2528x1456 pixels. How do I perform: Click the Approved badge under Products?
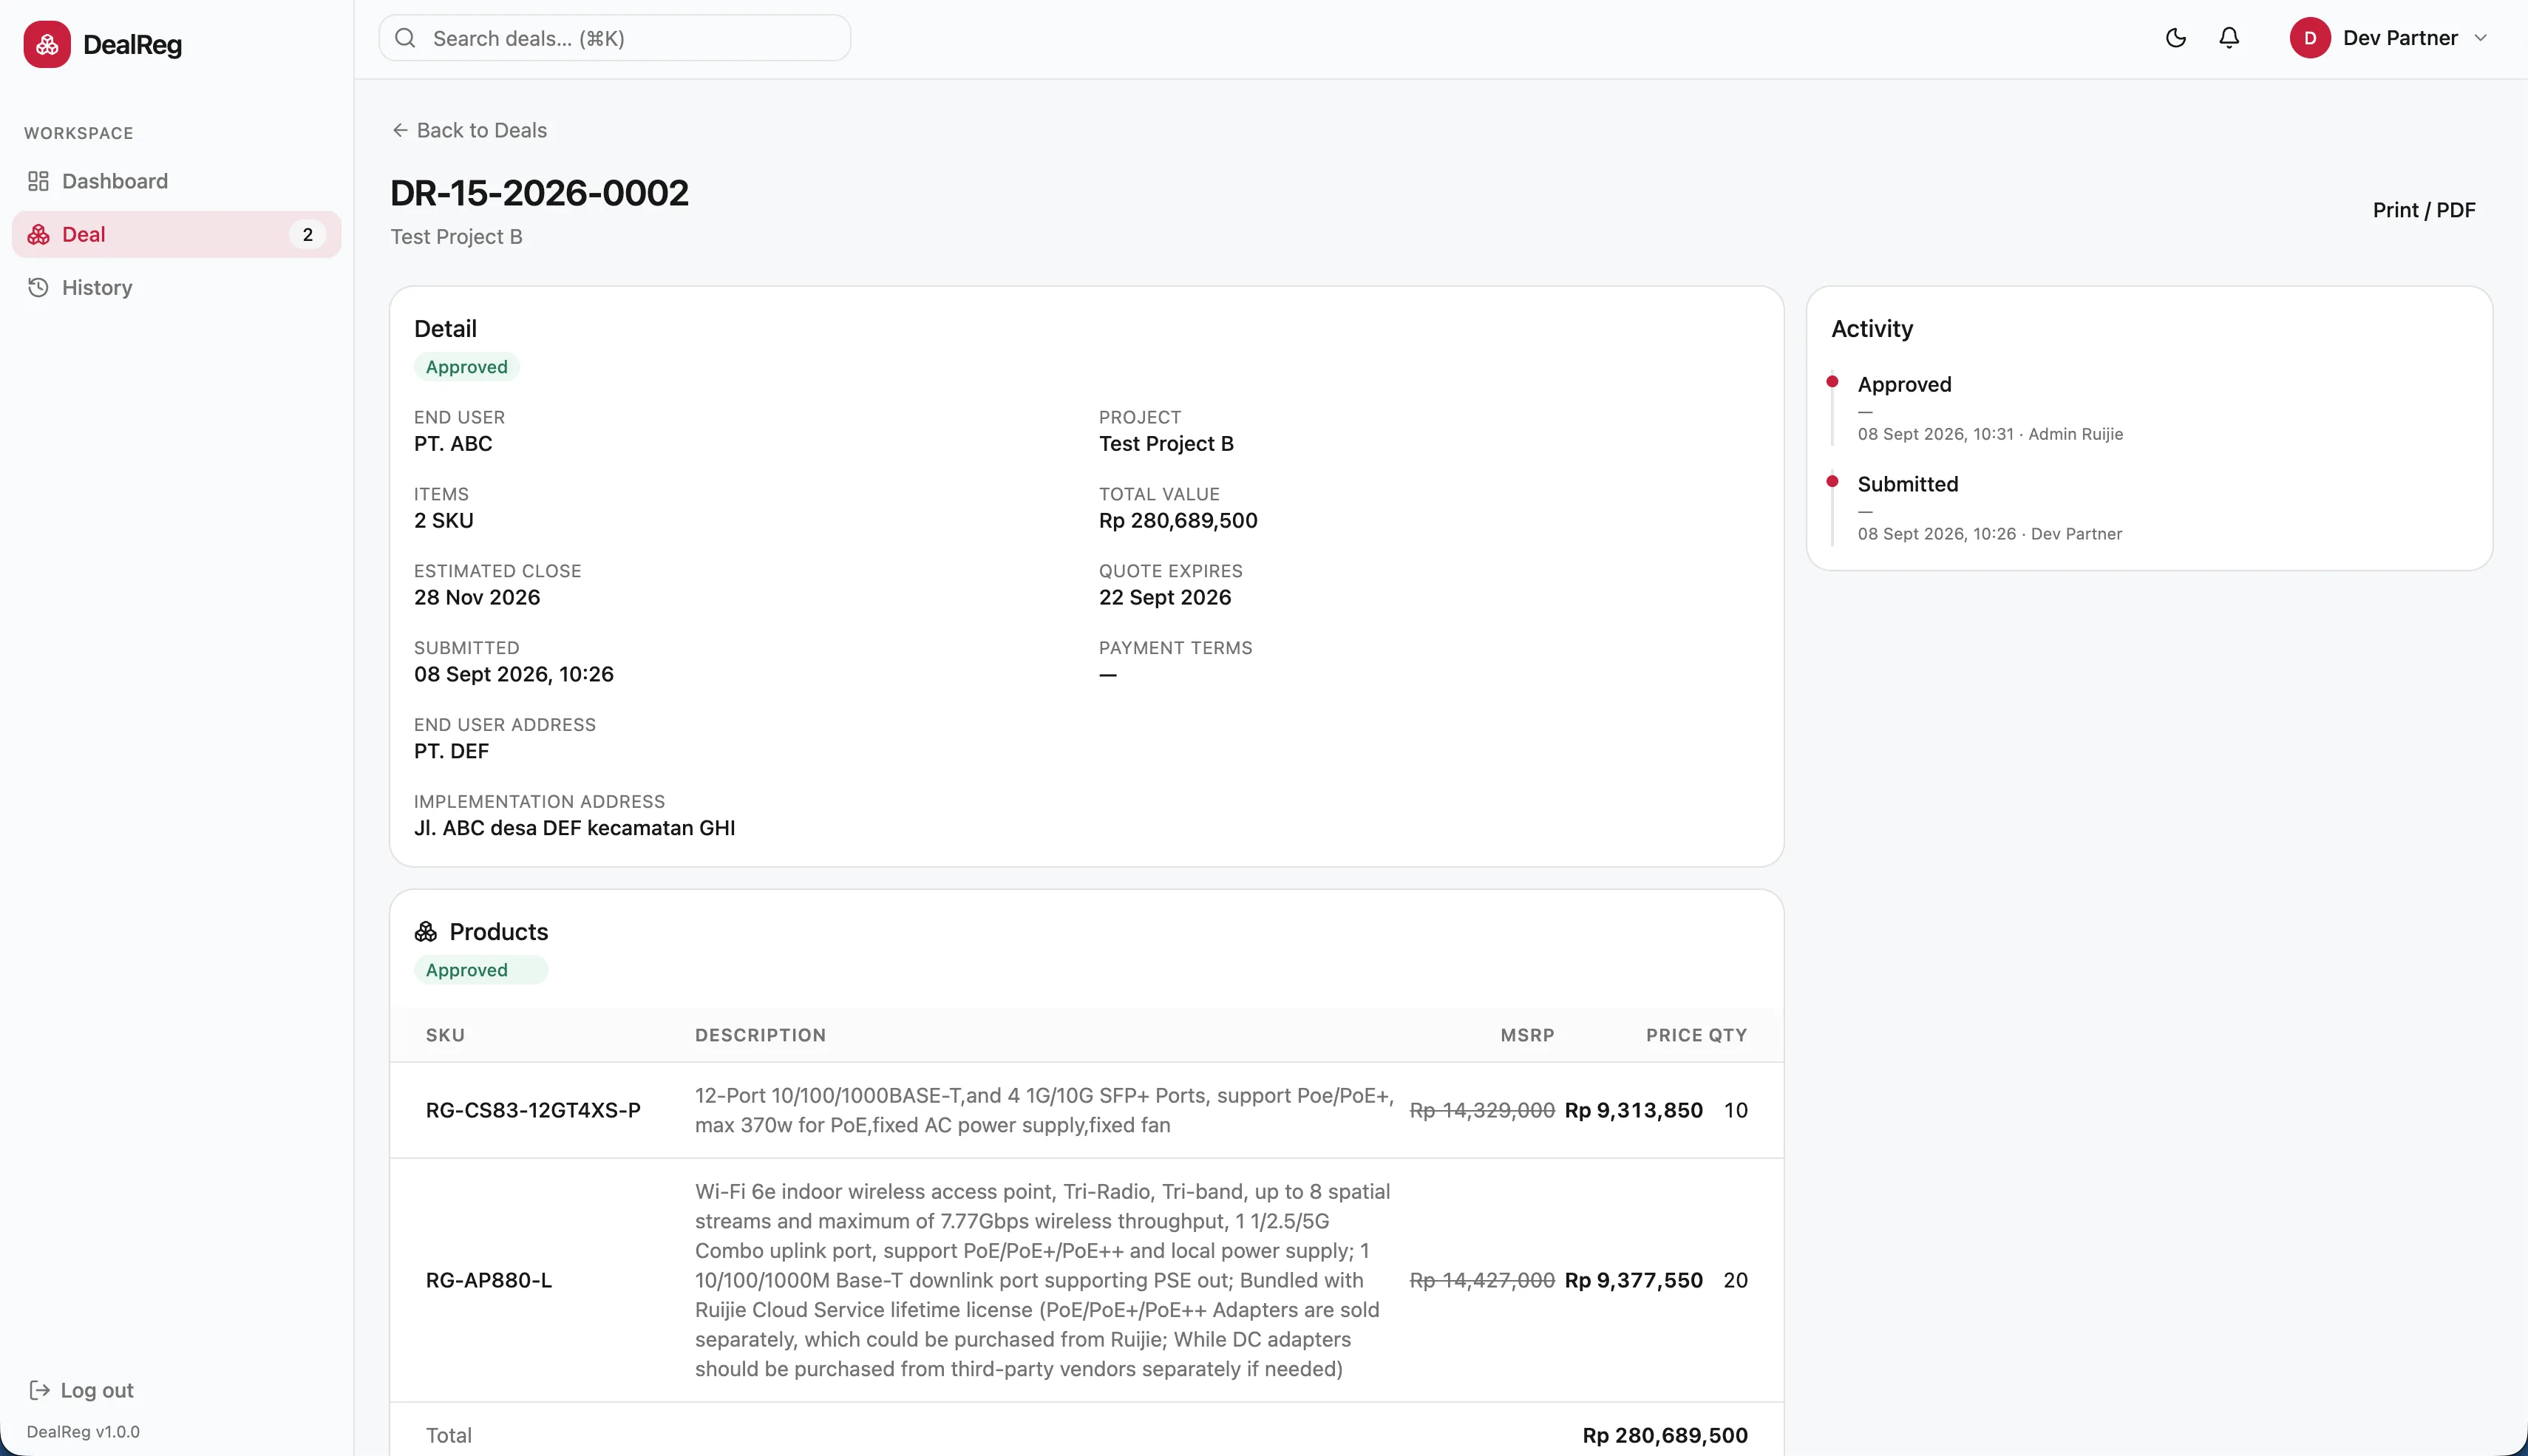[481, 970]
